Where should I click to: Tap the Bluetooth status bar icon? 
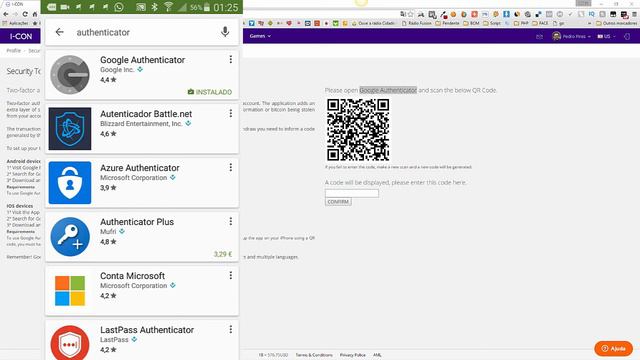click(x=155, y=7)
